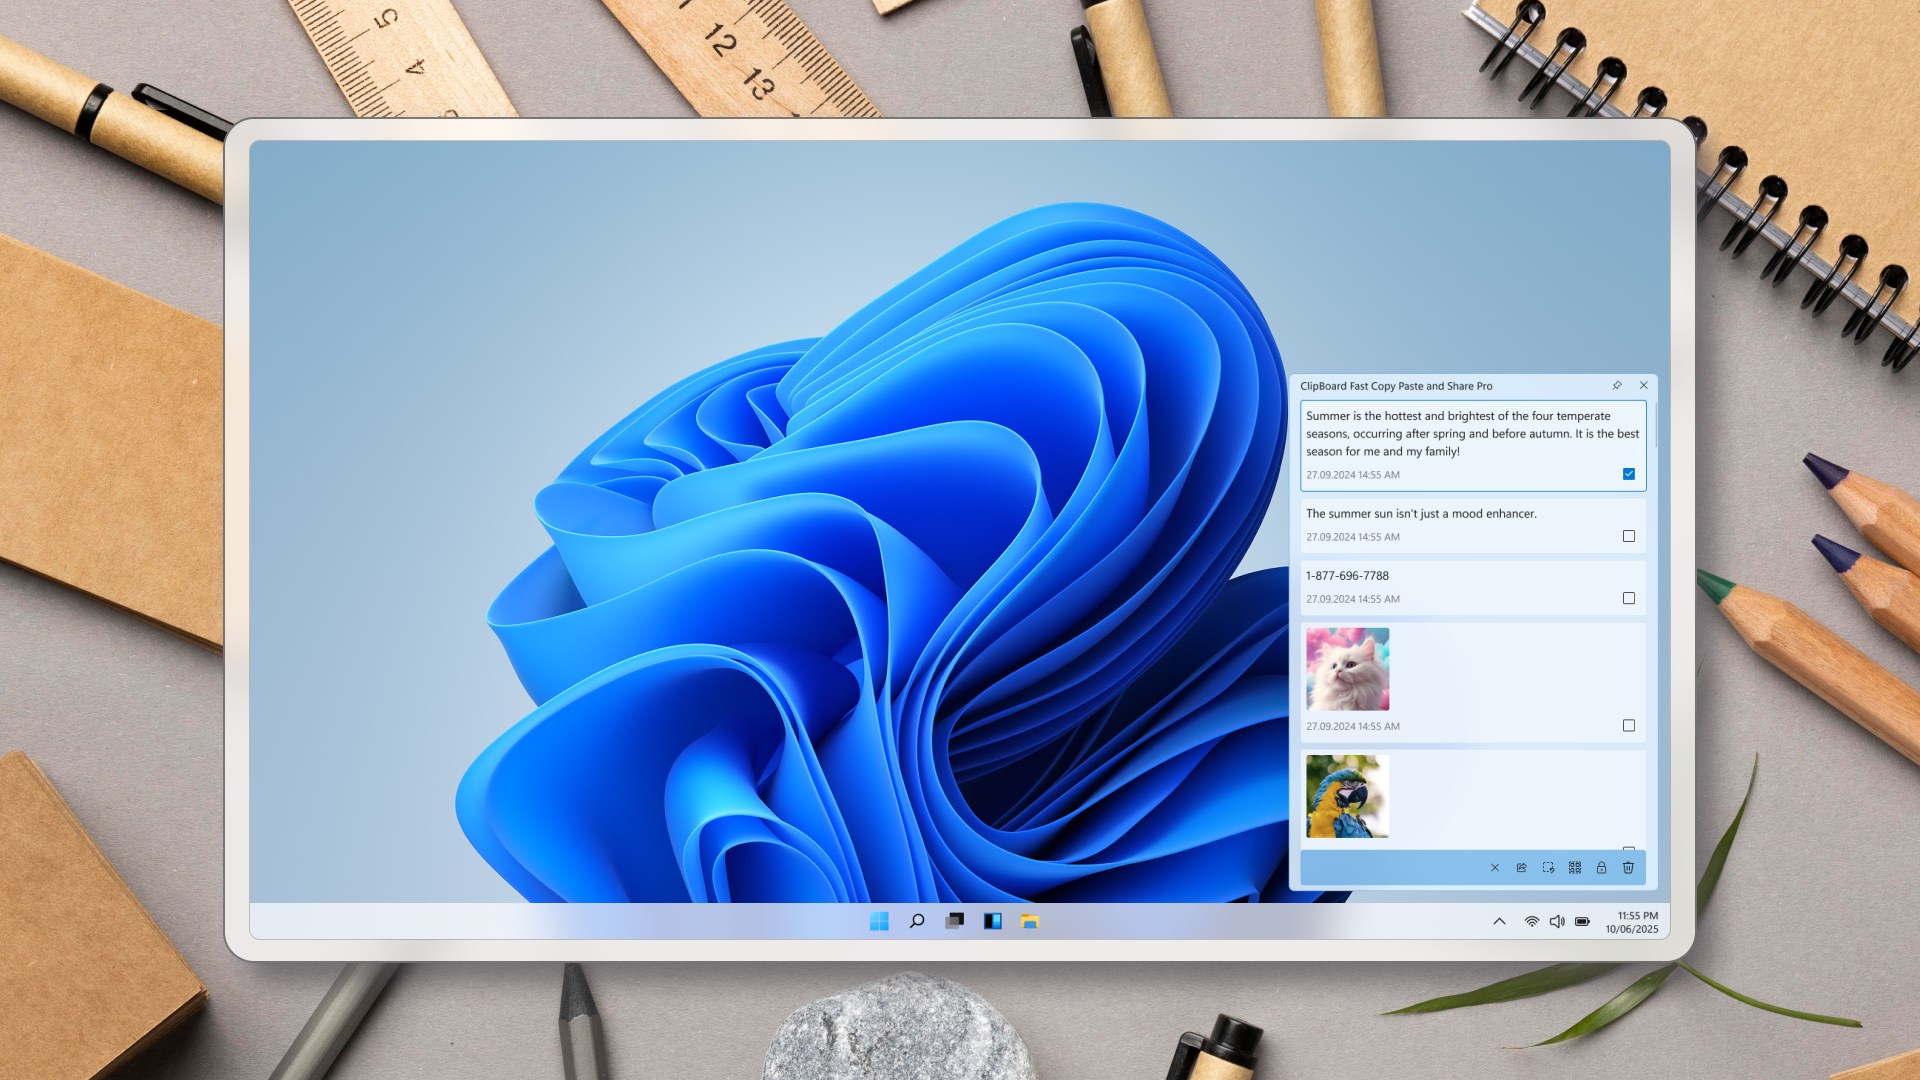Click the dashed-selection arrow icon in the toolbar
Screen dimensions: 1920x1080
pos(1548,868)
